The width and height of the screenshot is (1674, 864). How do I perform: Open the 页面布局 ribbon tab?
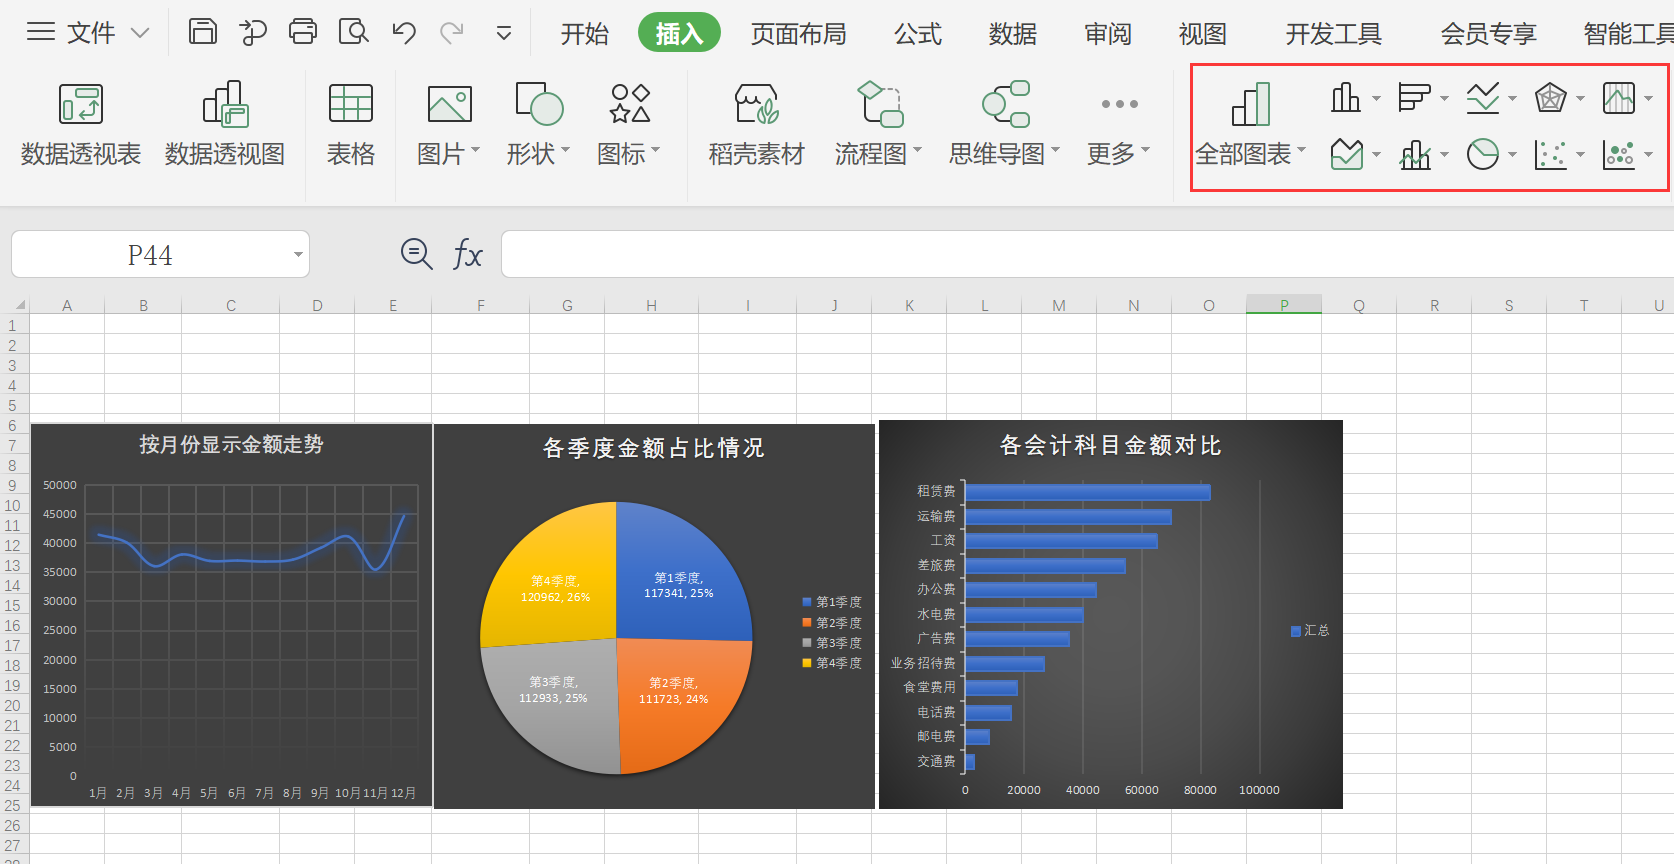pos(798,34)
